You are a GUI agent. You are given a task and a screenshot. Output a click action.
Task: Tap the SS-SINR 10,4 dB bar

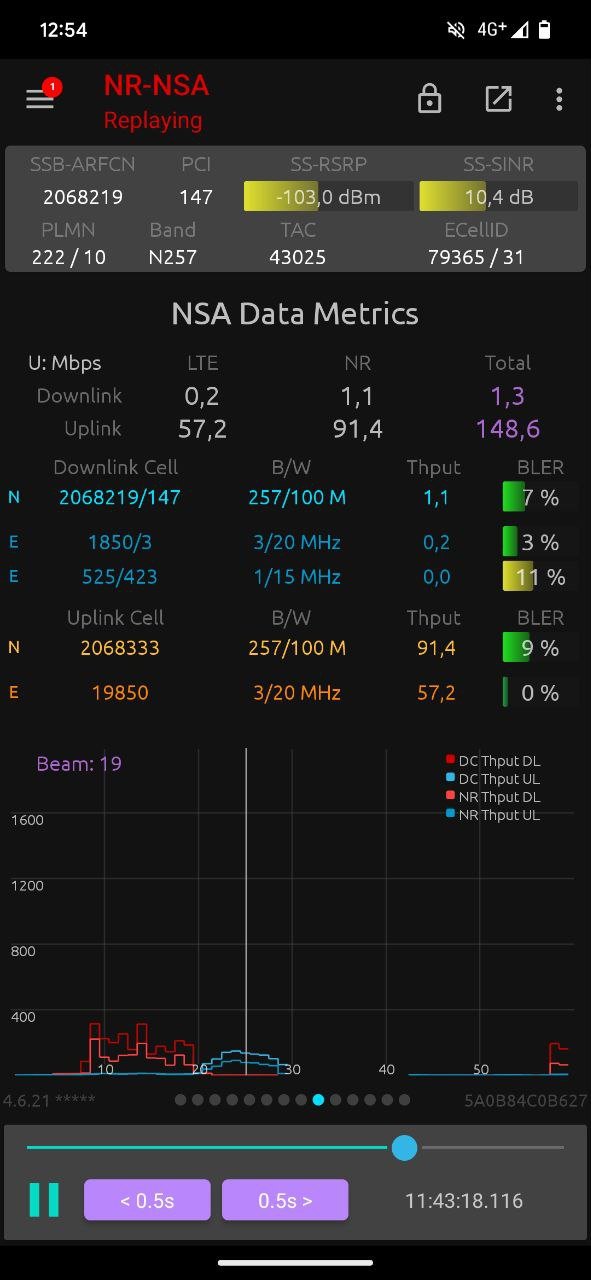pos(498,196)
